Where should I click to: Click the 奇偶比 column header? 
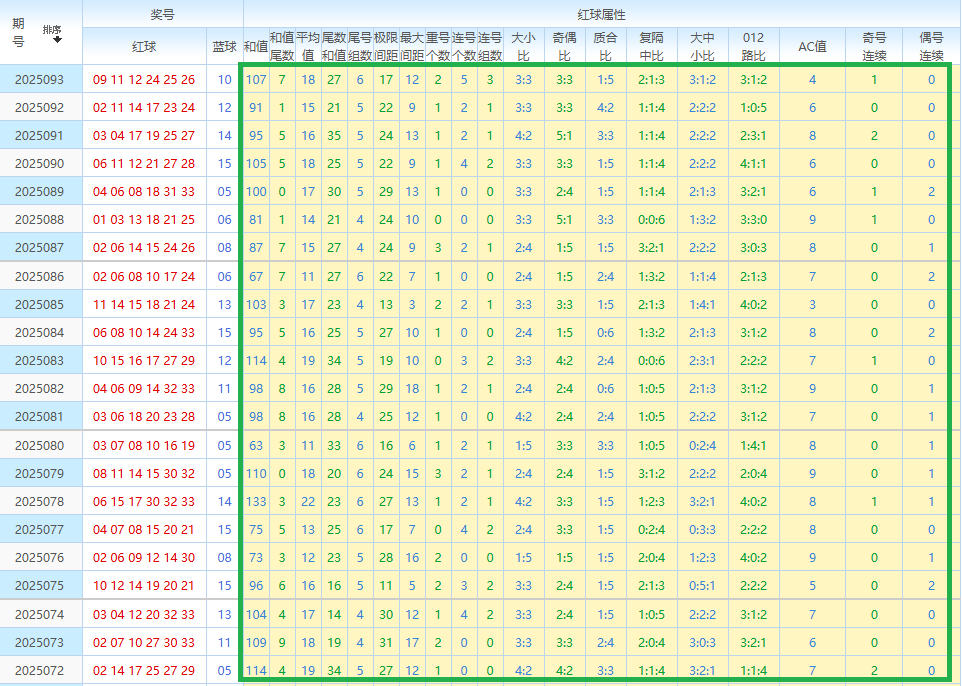click(564, 46)
